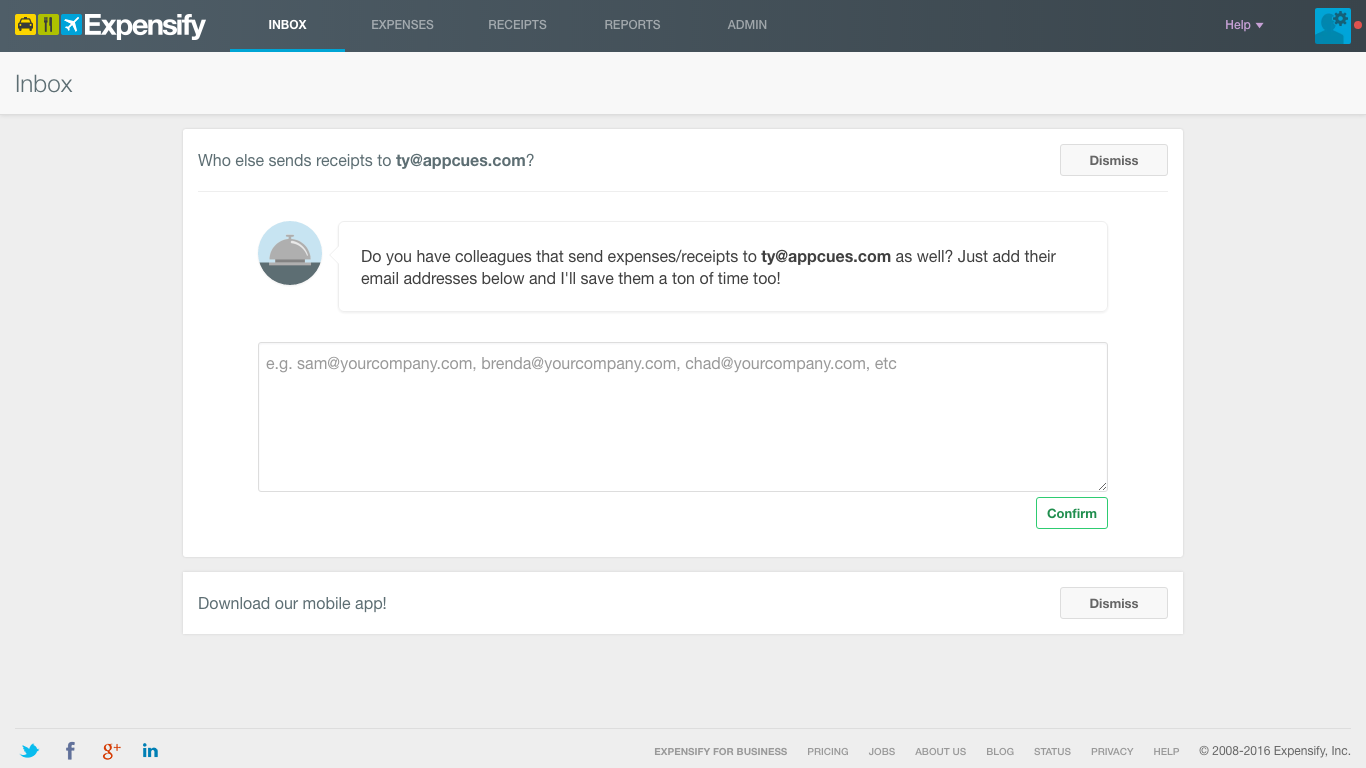Confirm the colleague email addresses
This screenshot has width=1366, height=768.
1071,513
